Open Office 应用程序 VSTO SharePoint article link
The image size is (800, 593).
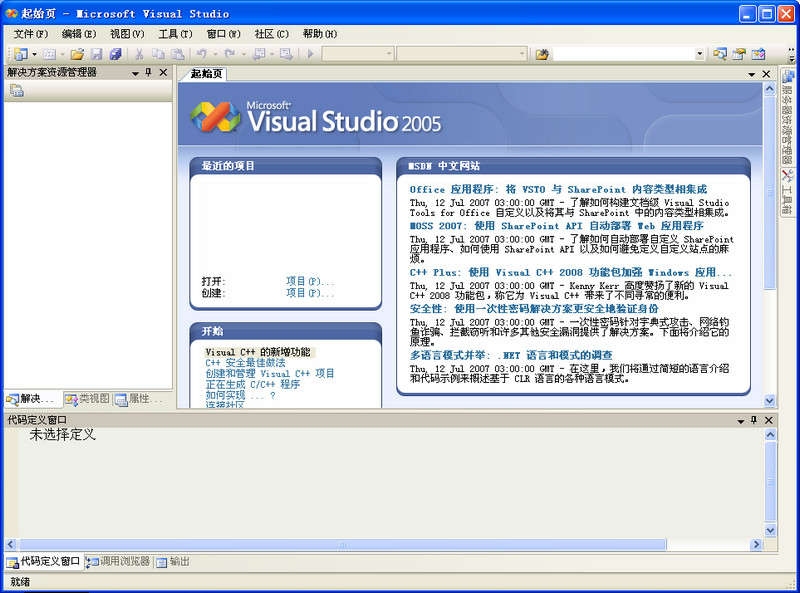pos(558,189)
